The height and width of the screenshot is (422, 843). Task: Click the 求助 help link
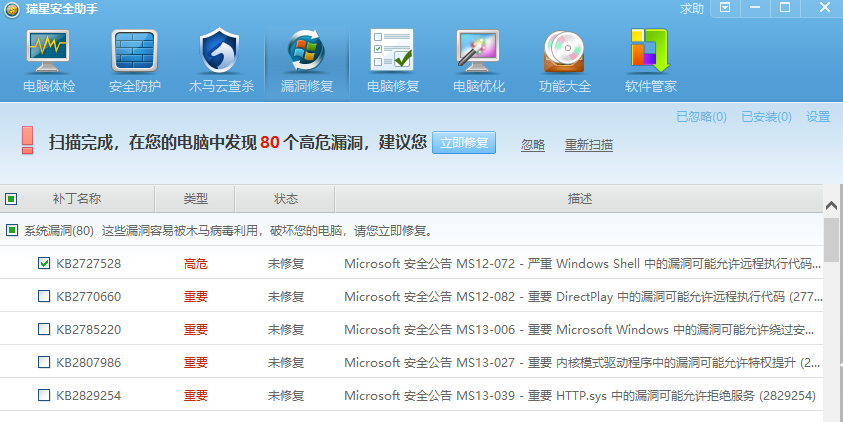point(691,9)
